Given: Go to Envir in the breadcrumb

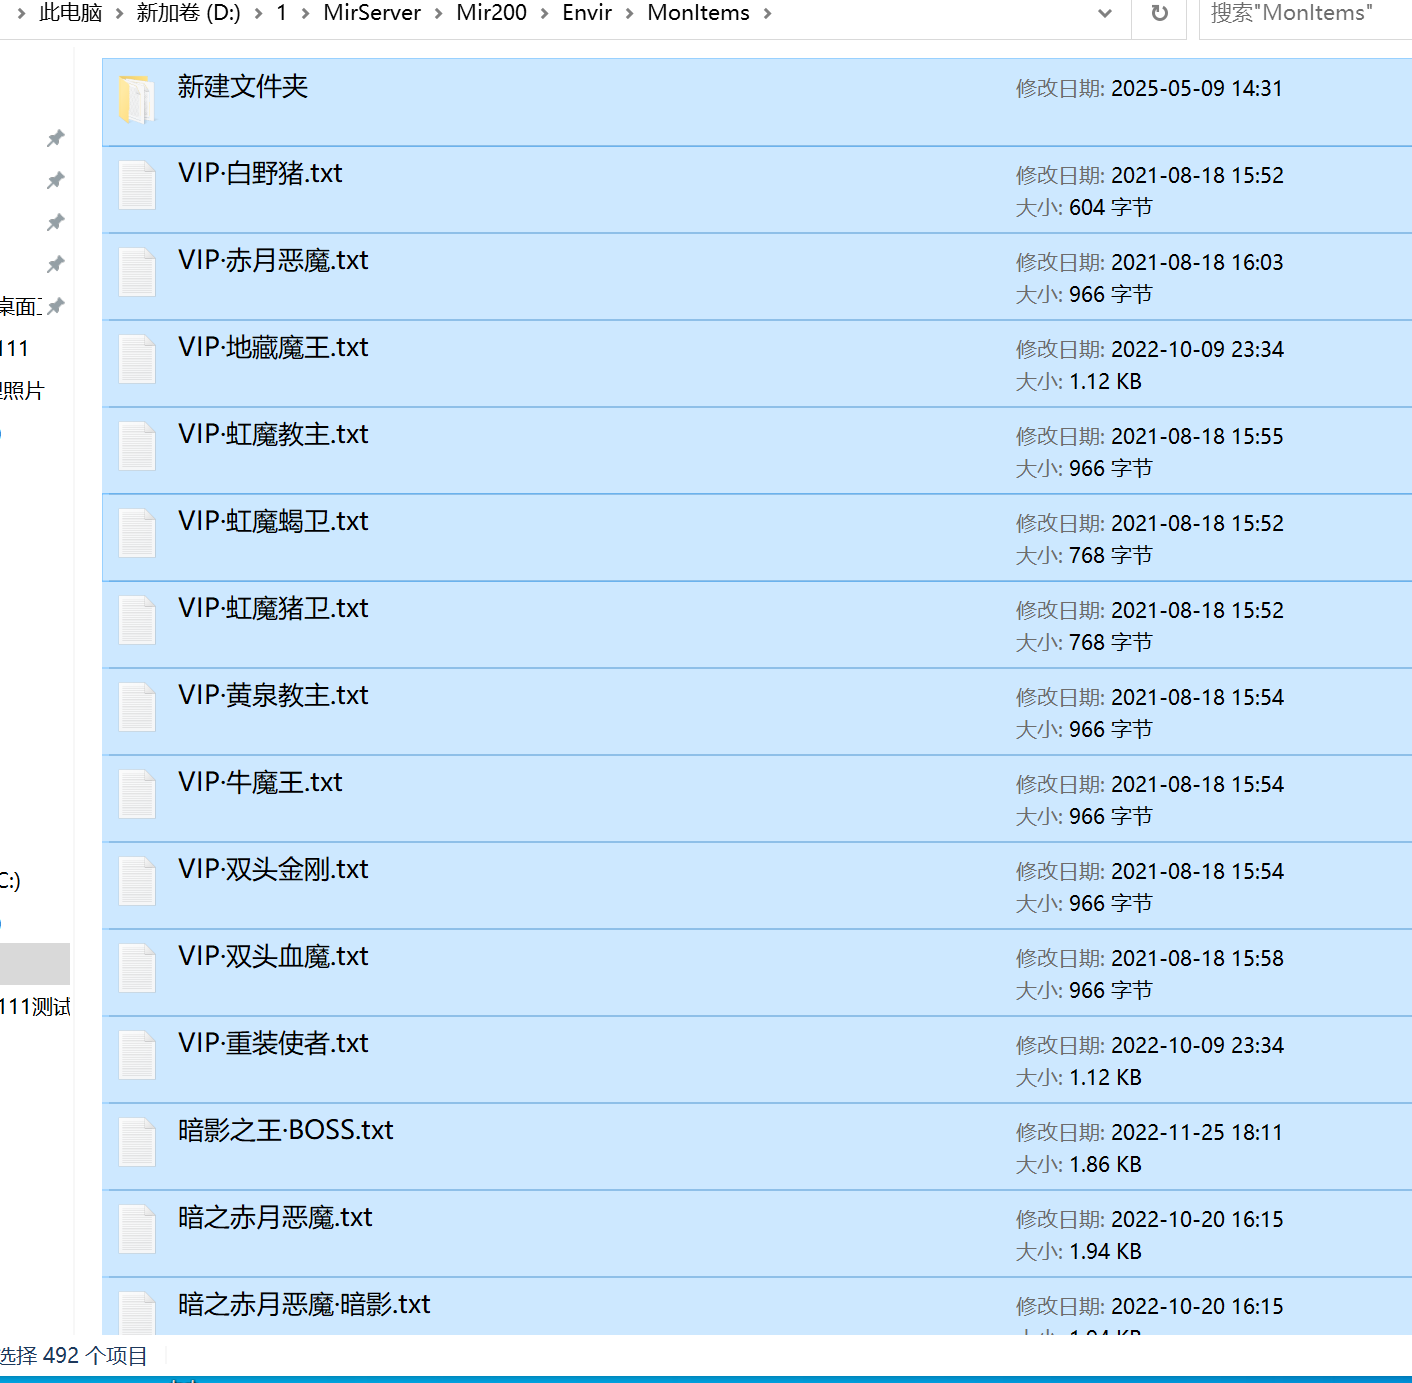Looking at the screenshot, I should point(587,13).
